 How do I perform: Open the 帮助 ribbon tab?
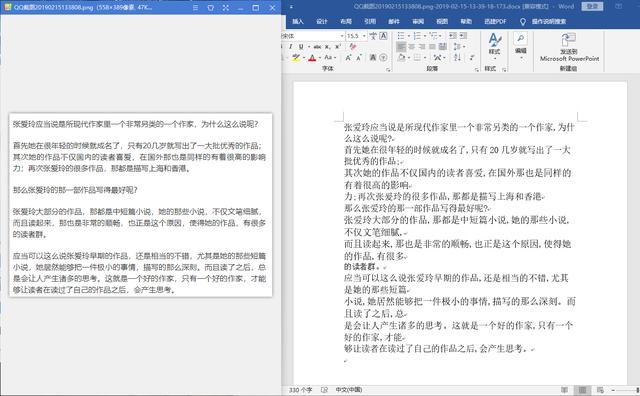click(x=466, y=21)
